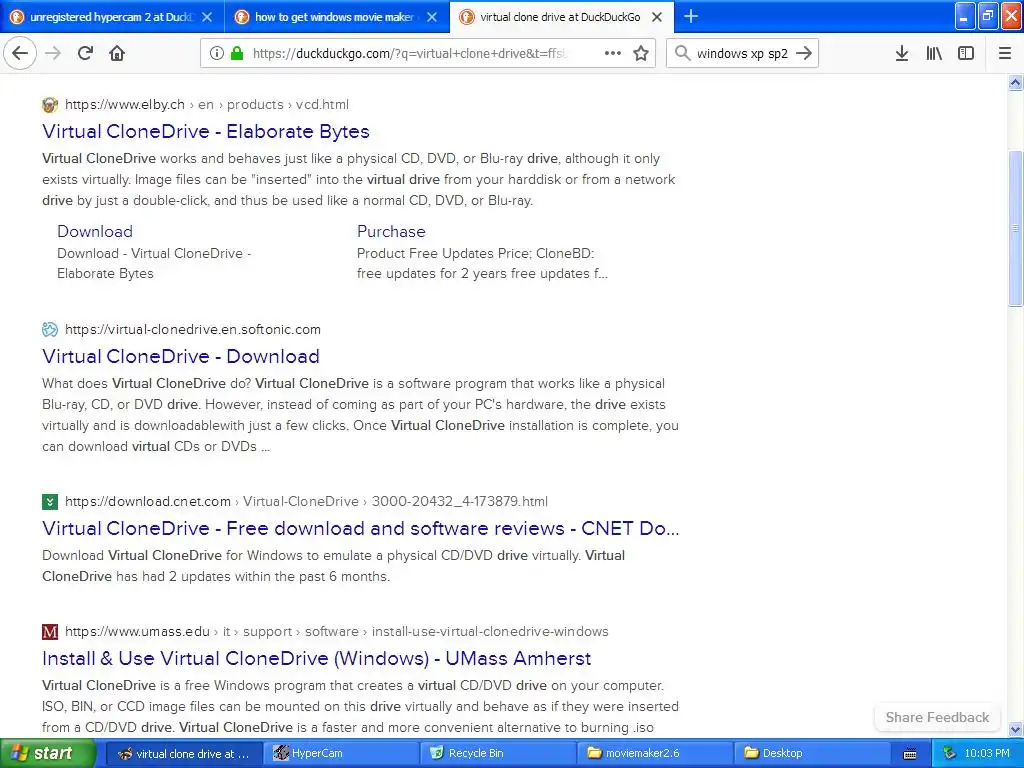1024x768 pixels.
Task: Open the Downloads panel
Action: (901, 53)
